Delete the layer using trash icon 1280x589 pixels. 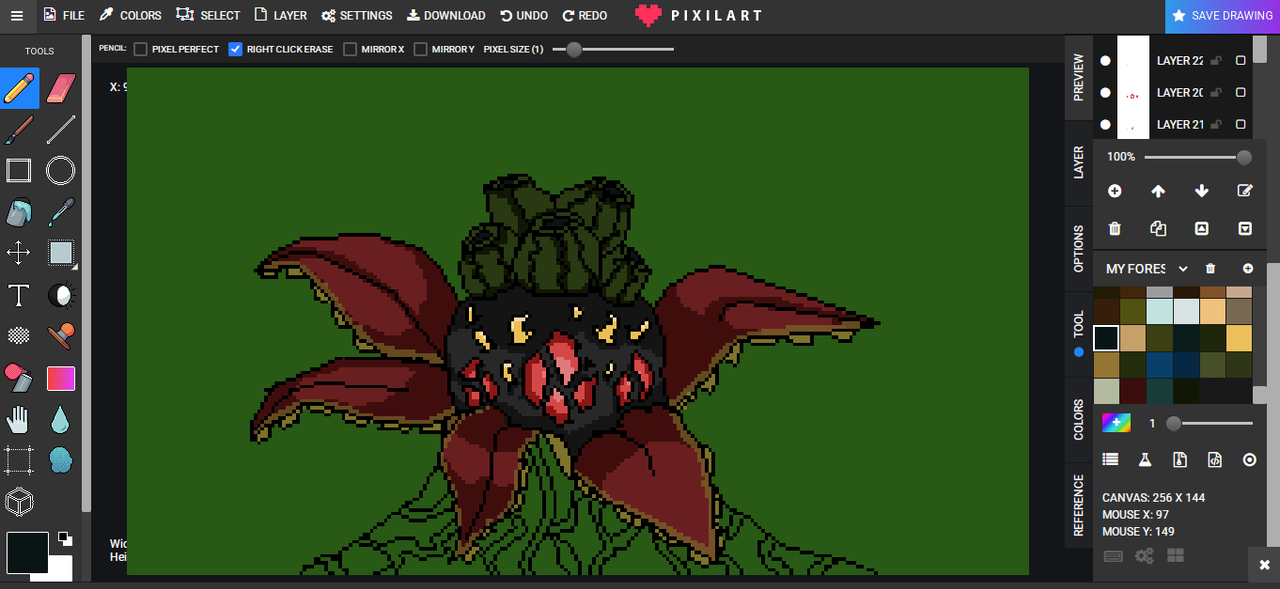(1115, 229)
